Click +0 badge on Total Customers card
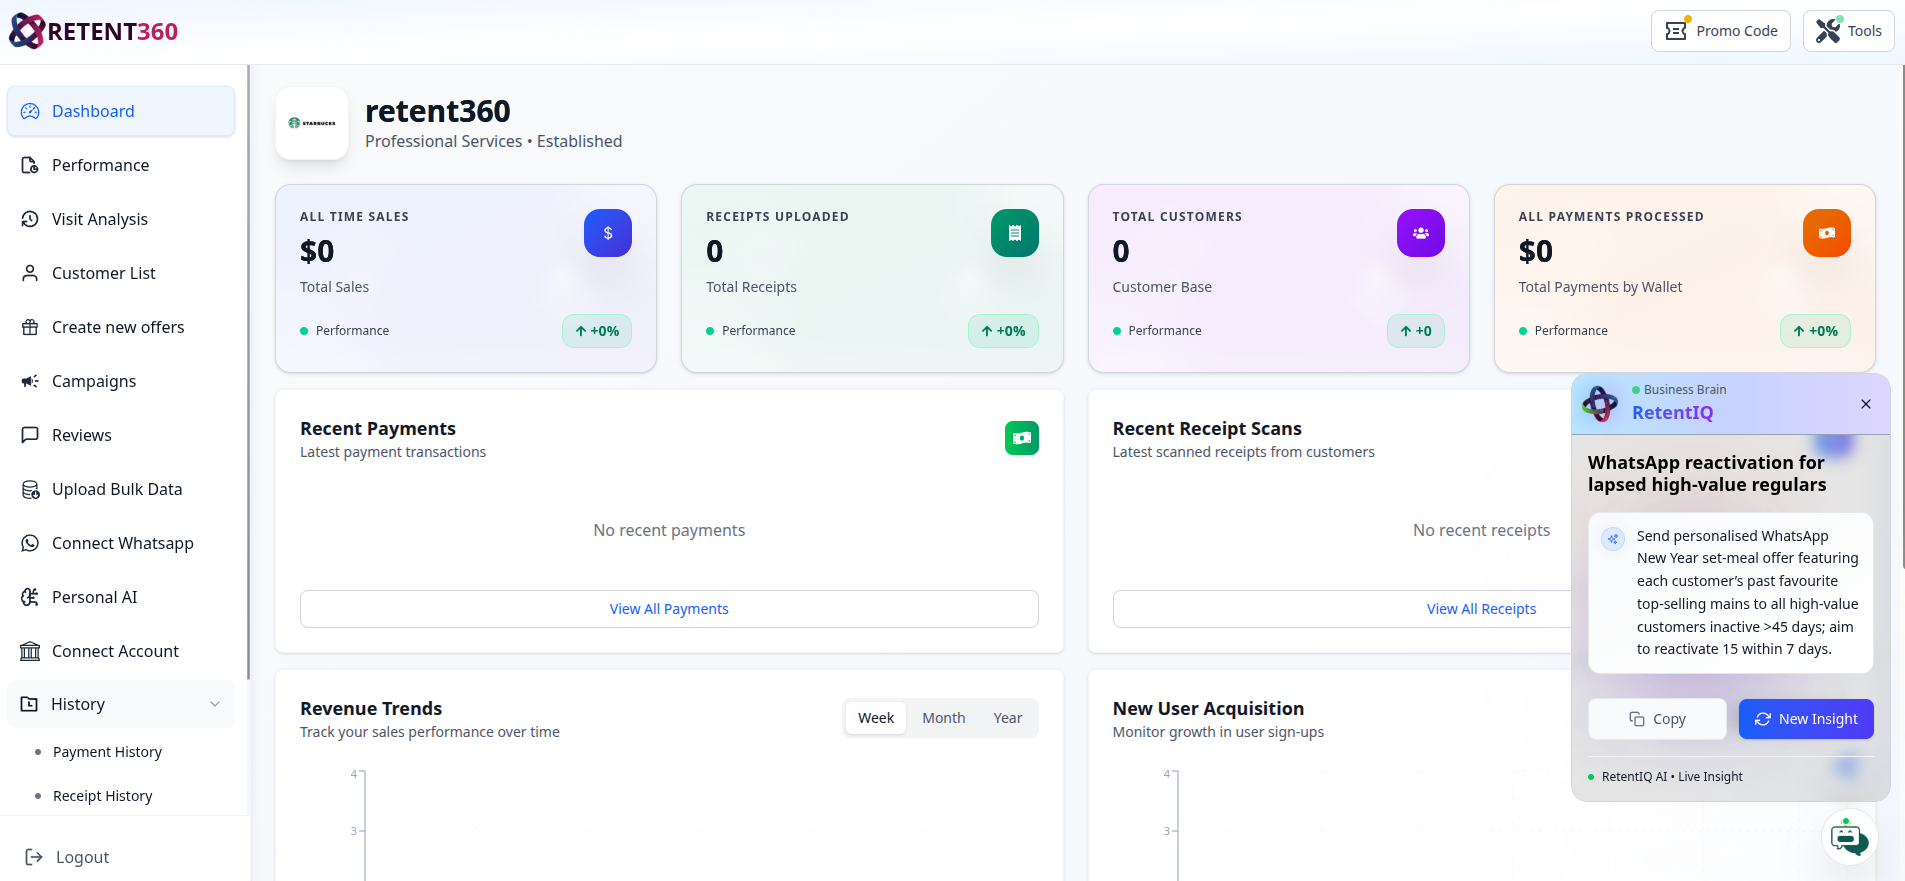 [x=1416, y=331]
